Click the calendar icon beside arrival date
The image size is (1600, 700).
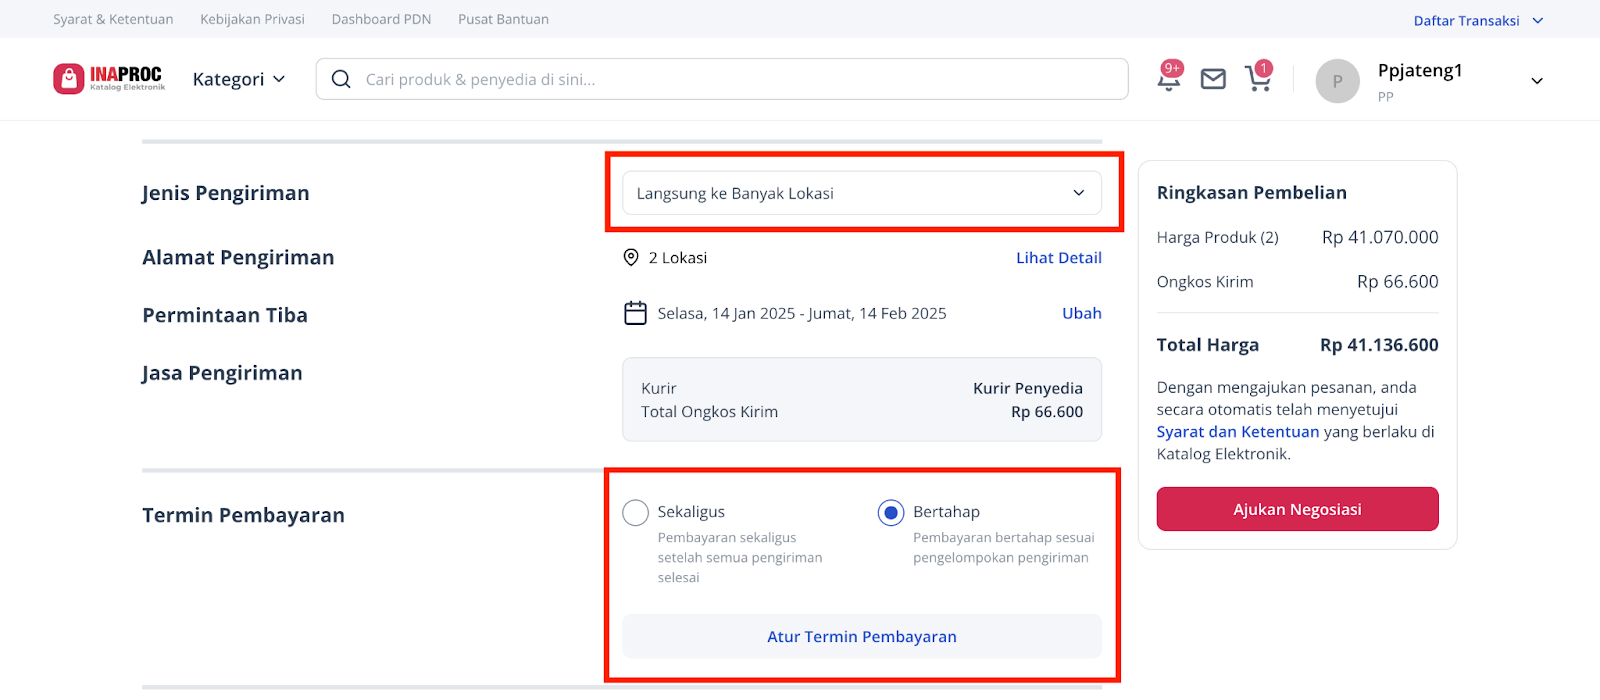click(635, 313)
